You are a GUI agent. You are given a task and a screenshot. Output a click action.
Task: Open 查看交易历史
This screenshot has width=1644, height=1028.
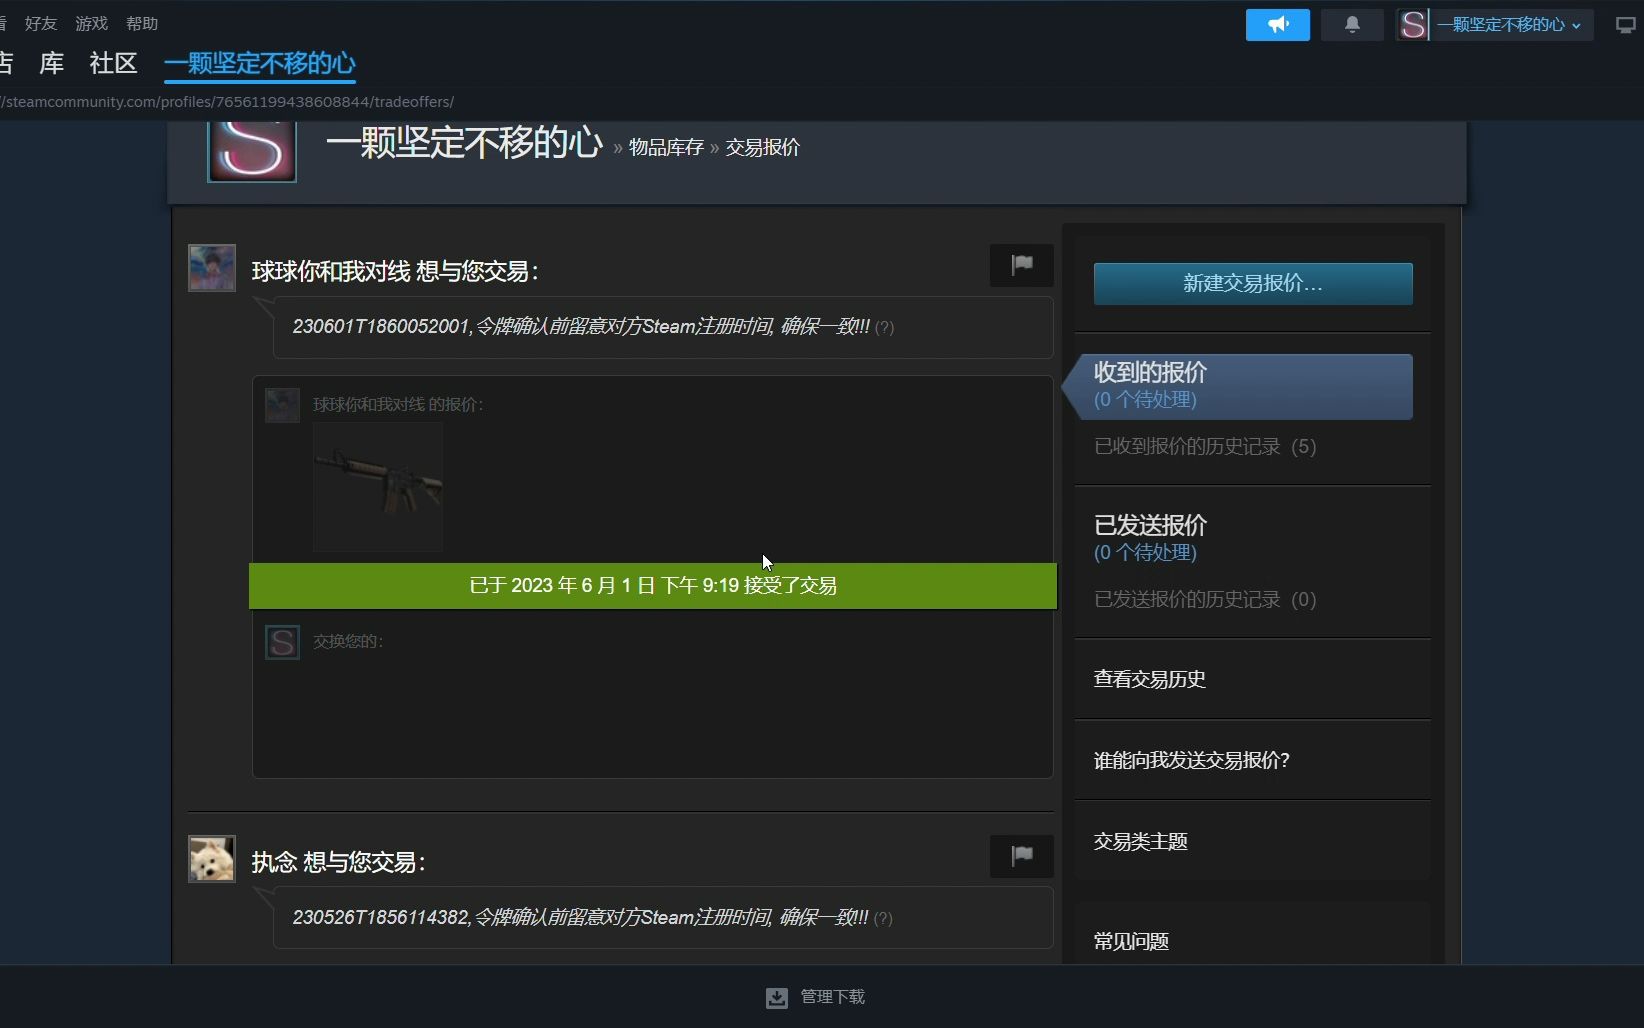click(x=1148, y=679)
